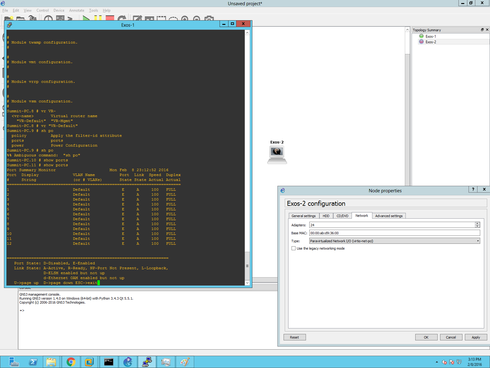Open Server Manager from the taskbar
Viewport: 490px width, 368px height.
(x=14, y=362)
